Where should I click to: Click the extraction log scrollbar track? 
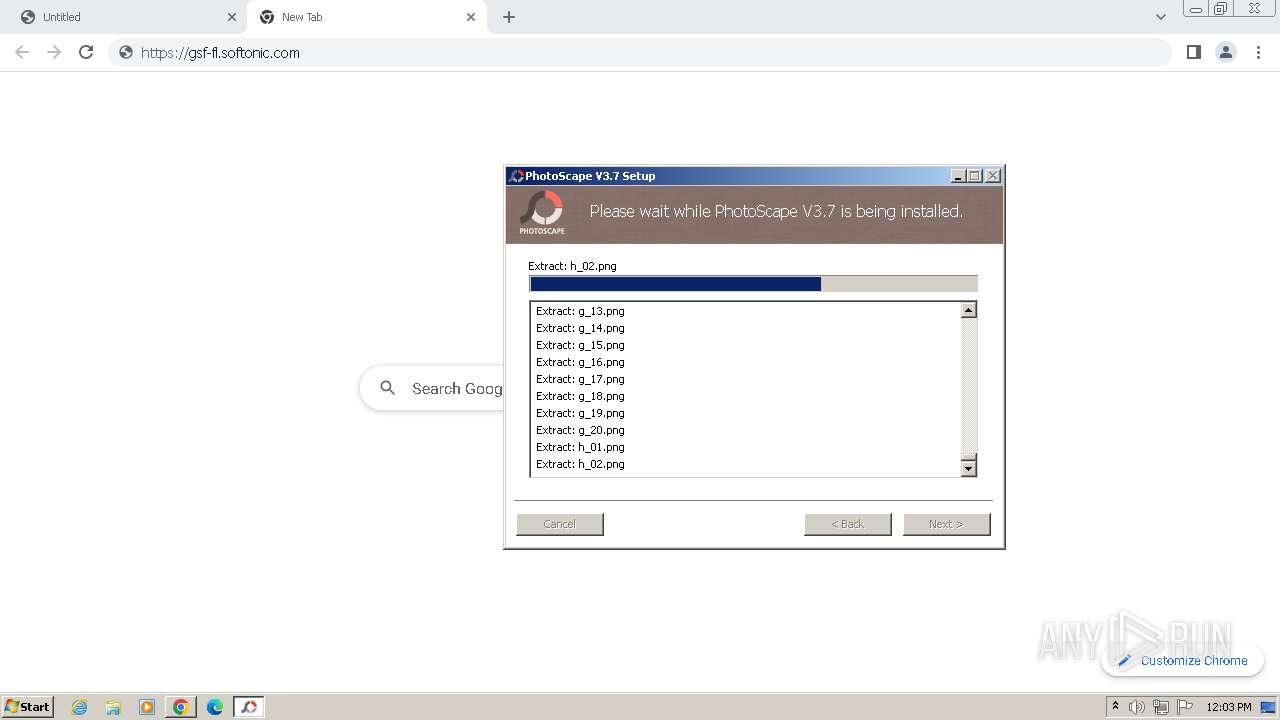(x=968, y=388)
